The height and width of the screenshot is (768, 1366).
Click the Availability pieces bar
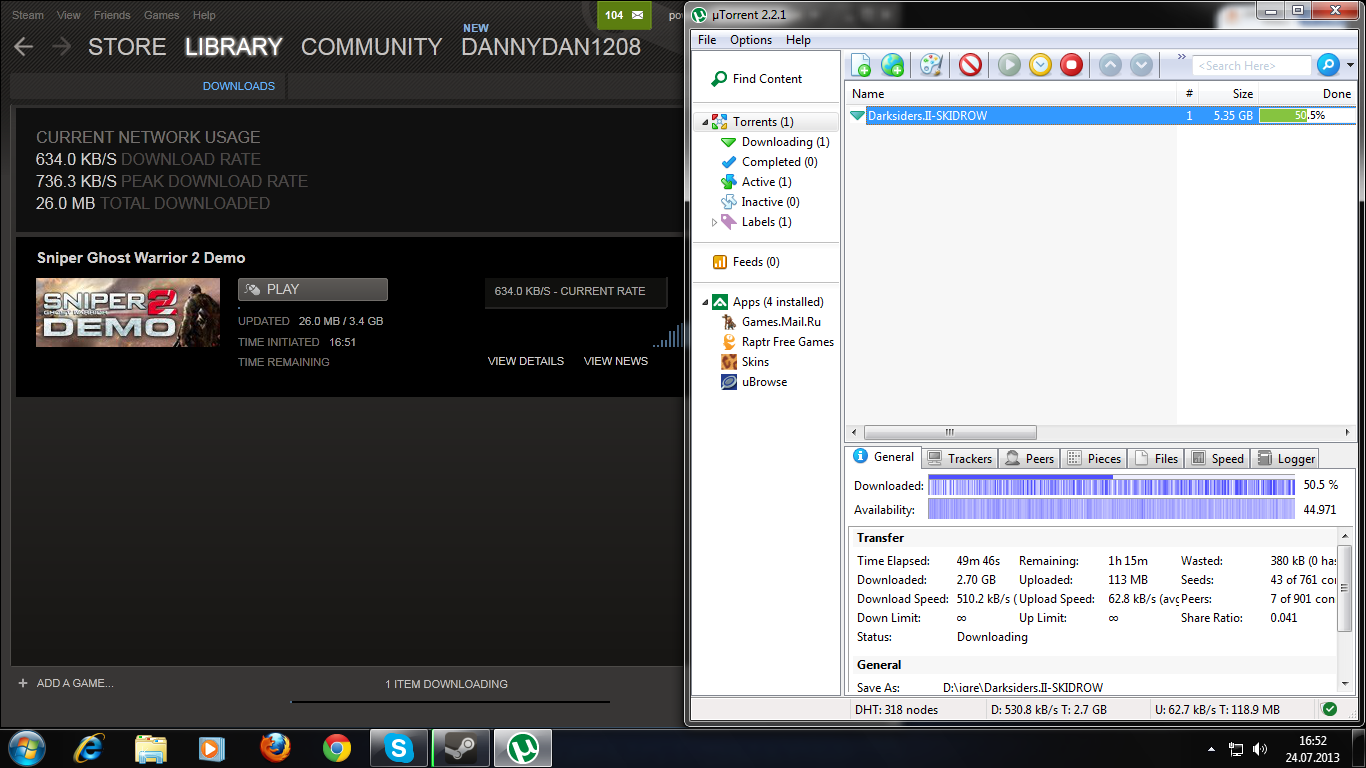(x=1111, y=510)
